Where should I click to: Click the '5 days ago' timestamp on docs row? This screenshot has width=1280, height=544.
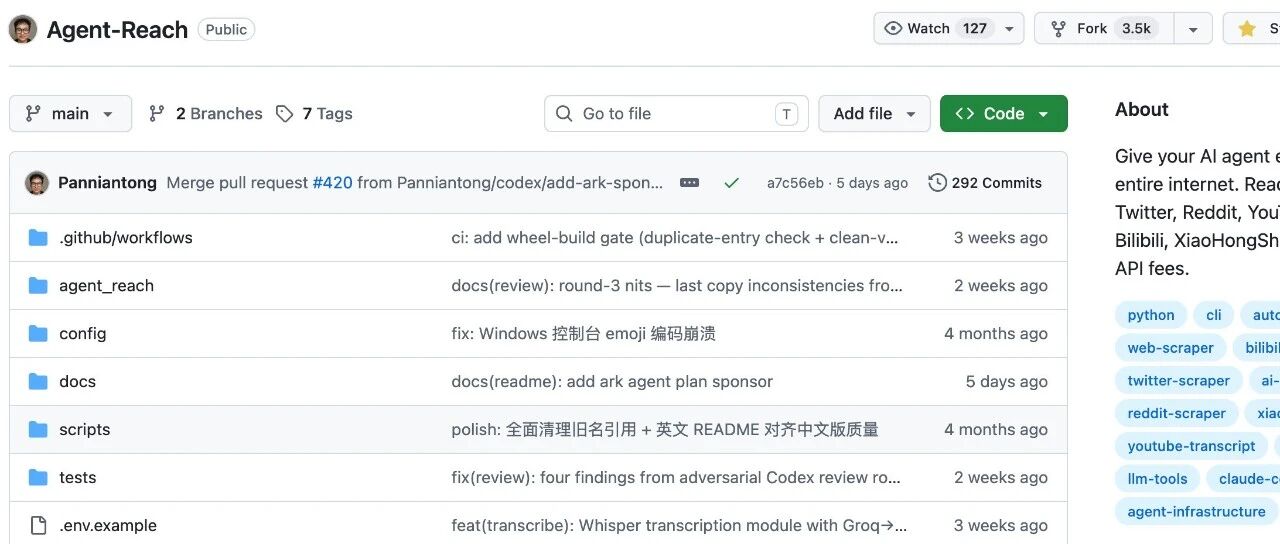(1006, 381)
